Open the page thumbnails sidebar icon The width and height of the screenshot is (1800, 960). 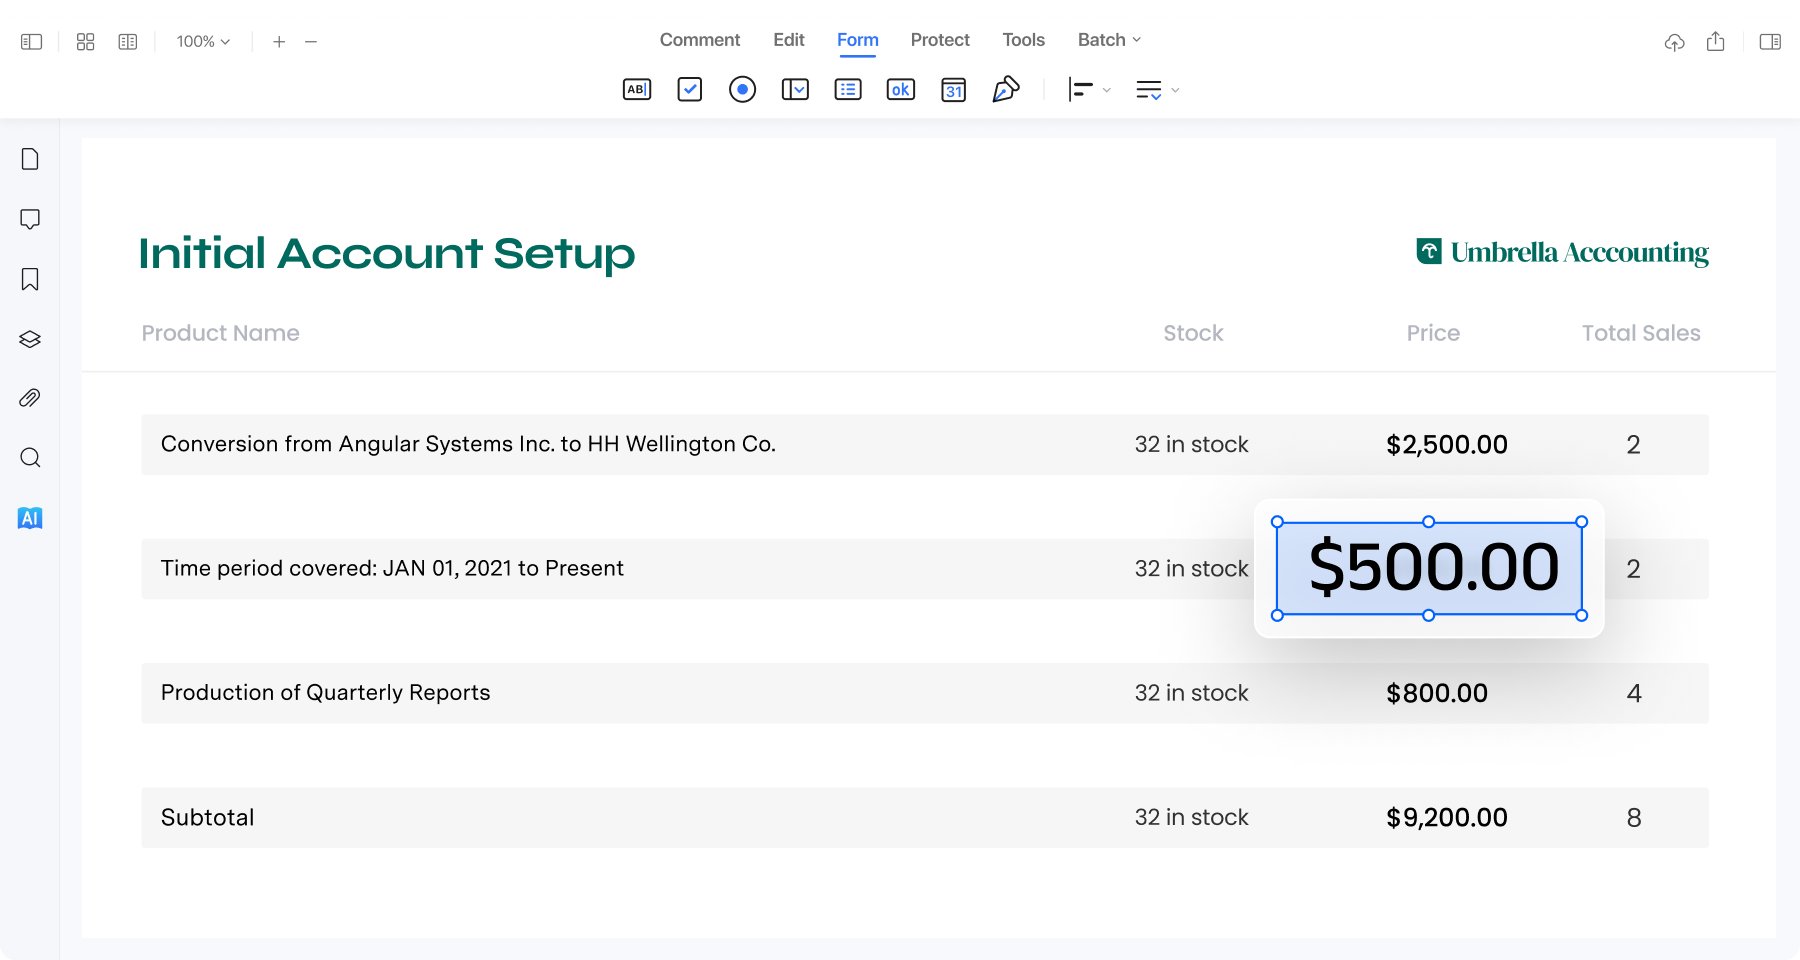pos(30,159)
